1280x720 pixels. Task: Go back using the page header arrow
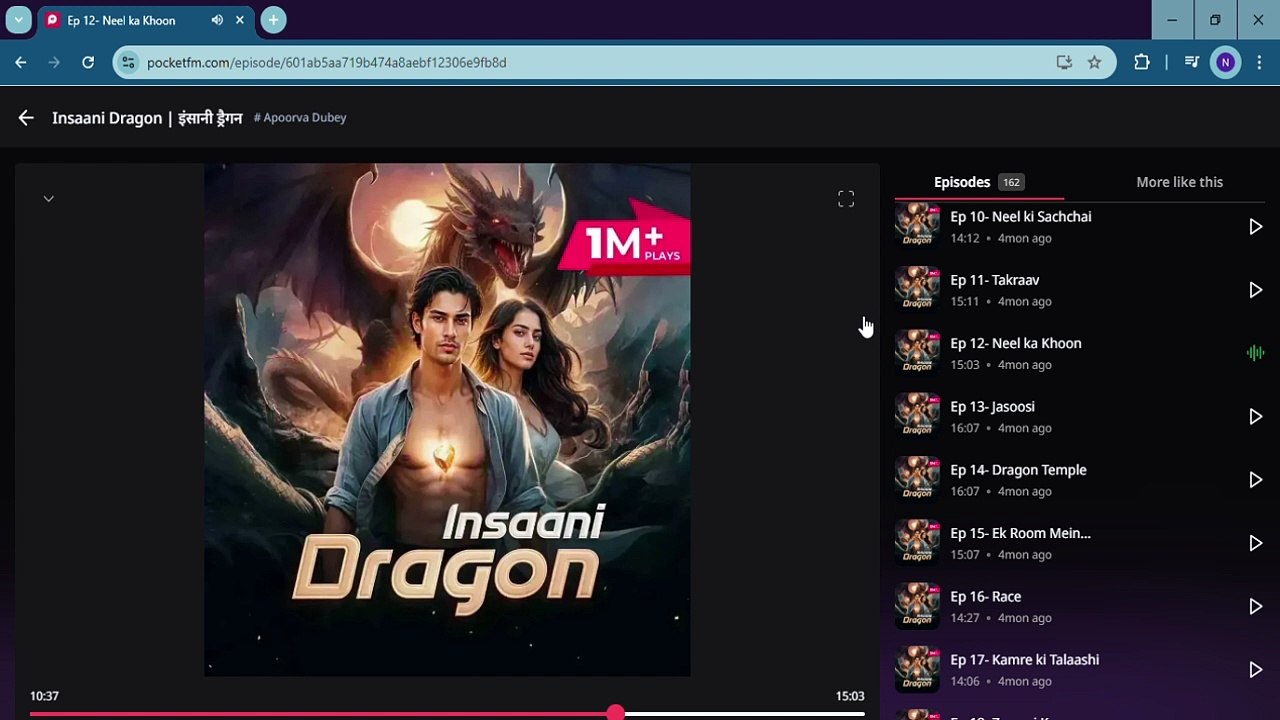[26, 118]
